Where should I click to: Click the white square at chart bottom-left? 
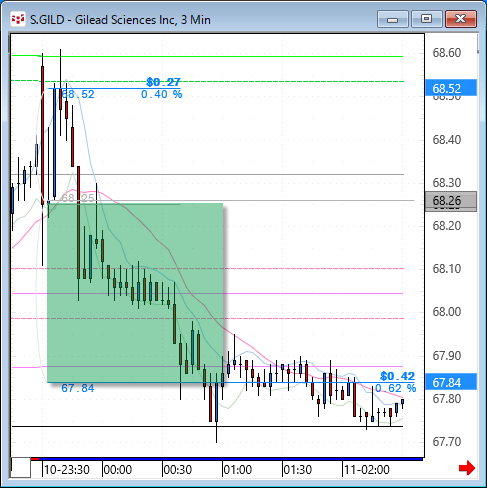coord(21,468)
